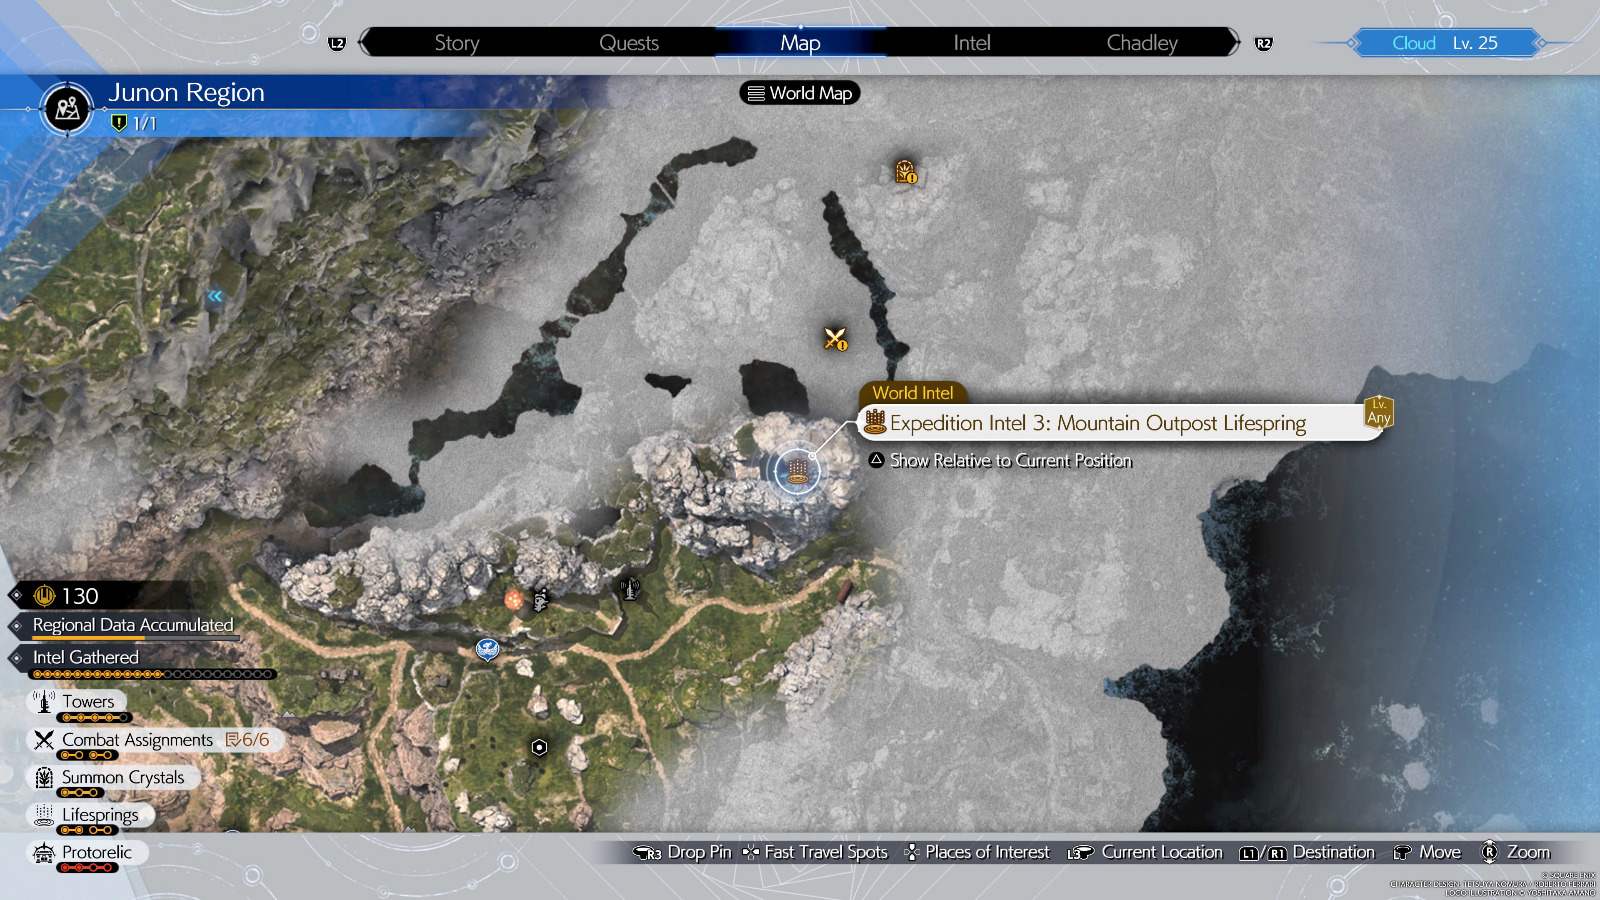Screen dimensions: 1600x900
Task: Toggle the Towers intel filter
Action: [x=88, y=702]
